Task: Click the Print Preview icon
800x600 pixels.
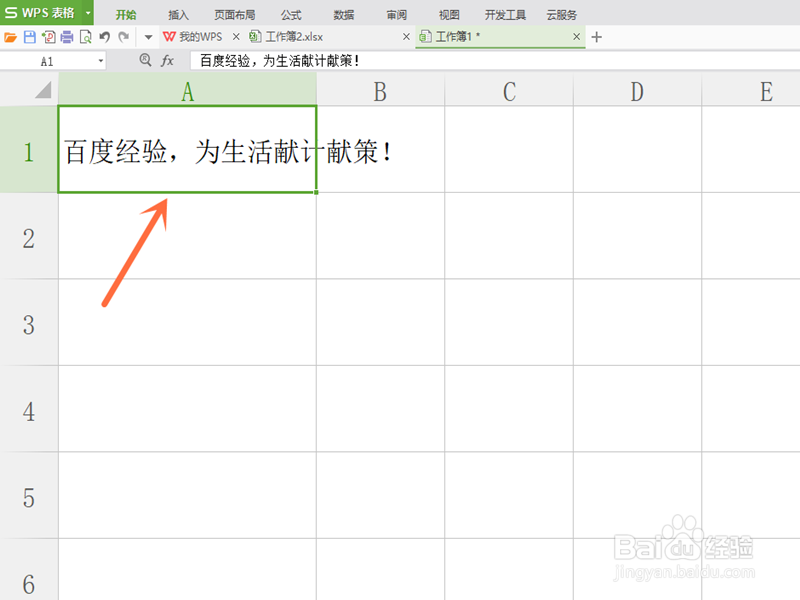Action: click(x=86, y=37)
